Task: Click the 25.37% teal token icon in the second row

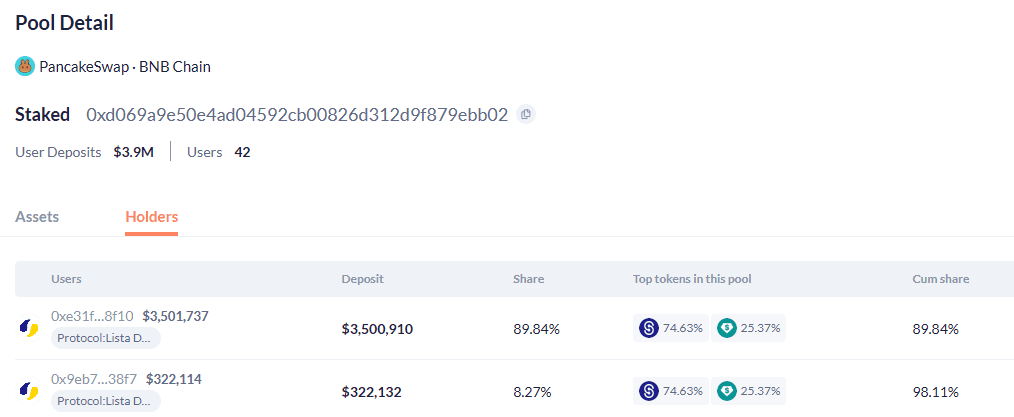Action: point(727,390)
